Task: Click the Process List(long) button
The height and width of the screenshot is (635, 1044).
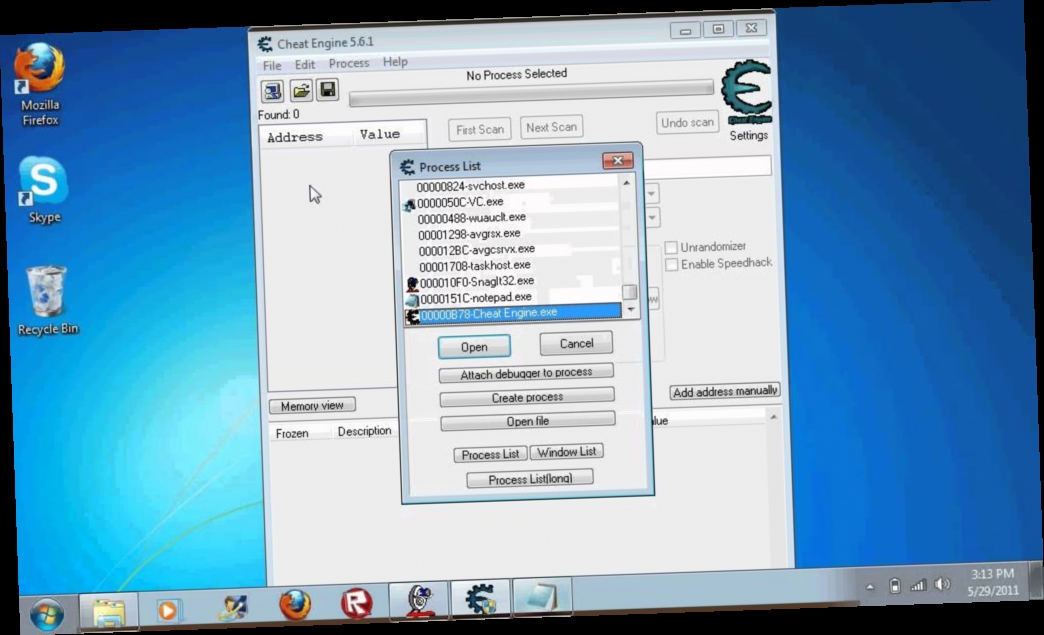Action: tap(530, 479)
